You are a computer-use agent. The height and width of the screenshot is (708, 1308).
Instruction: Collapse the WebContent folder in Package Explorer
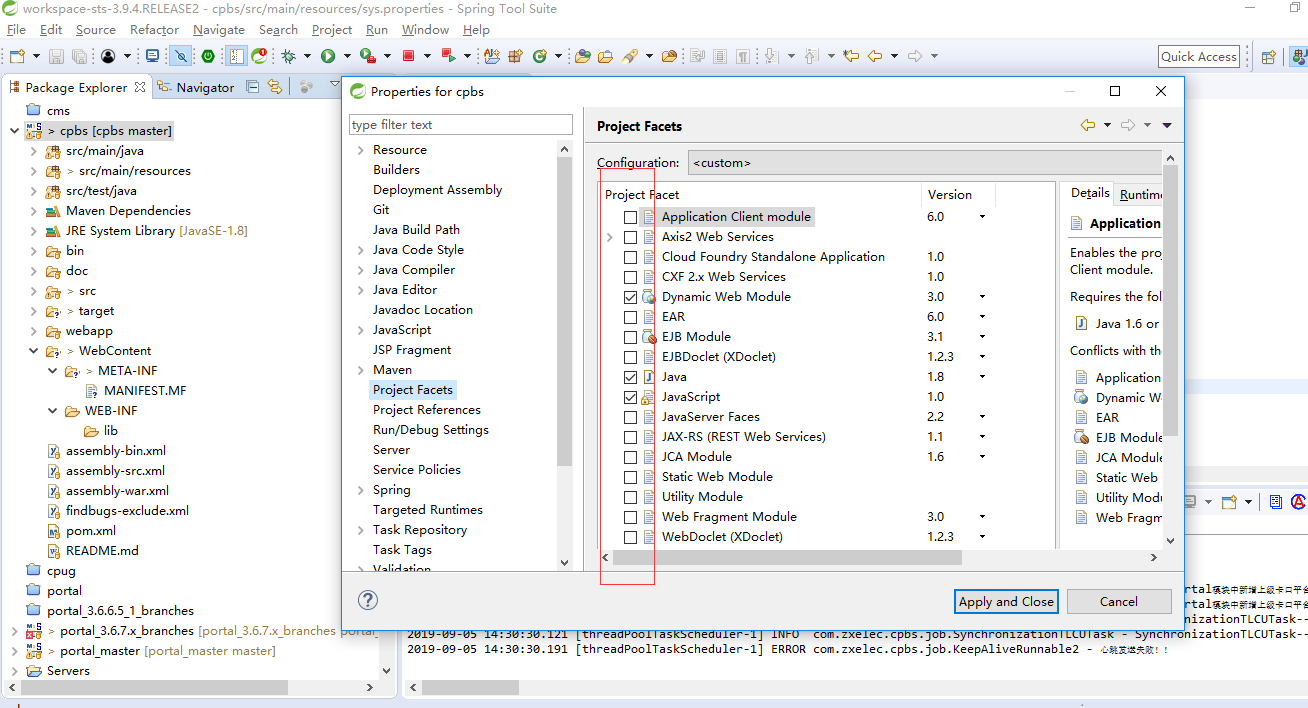click(33, 351)
